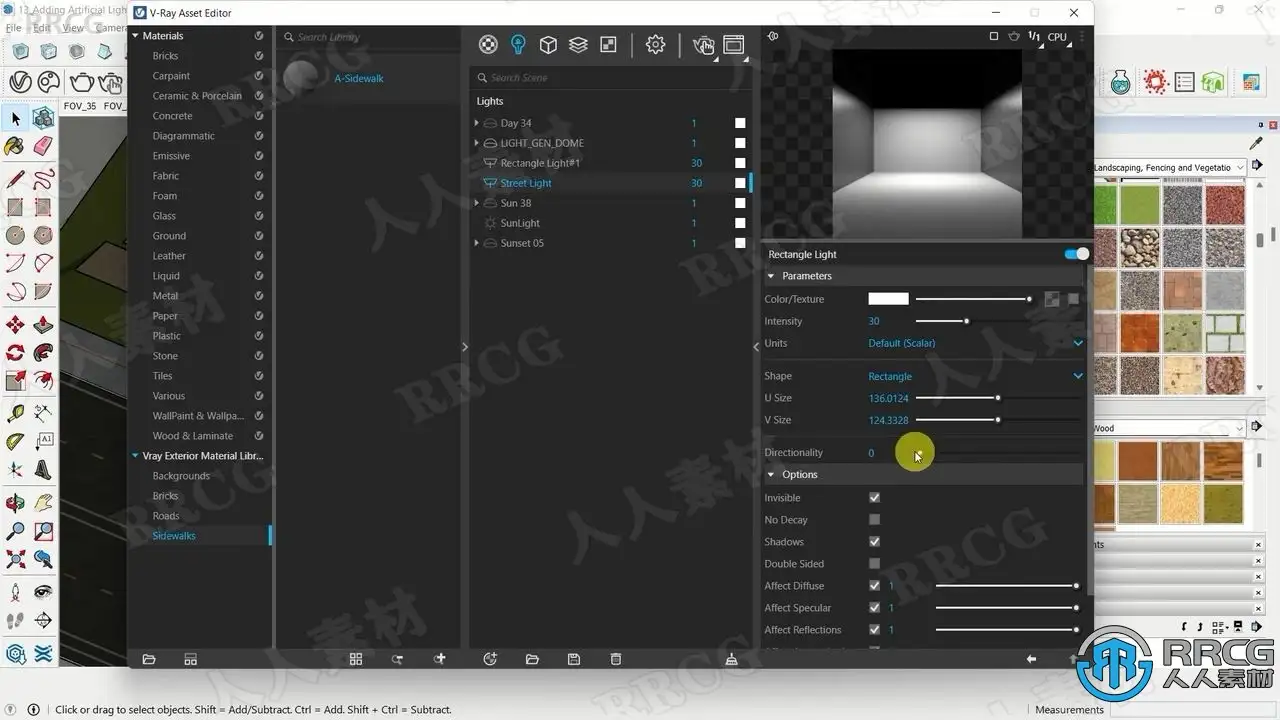
Task: Expand the Sunset 05 light group
Action: (x=477, y=243)
